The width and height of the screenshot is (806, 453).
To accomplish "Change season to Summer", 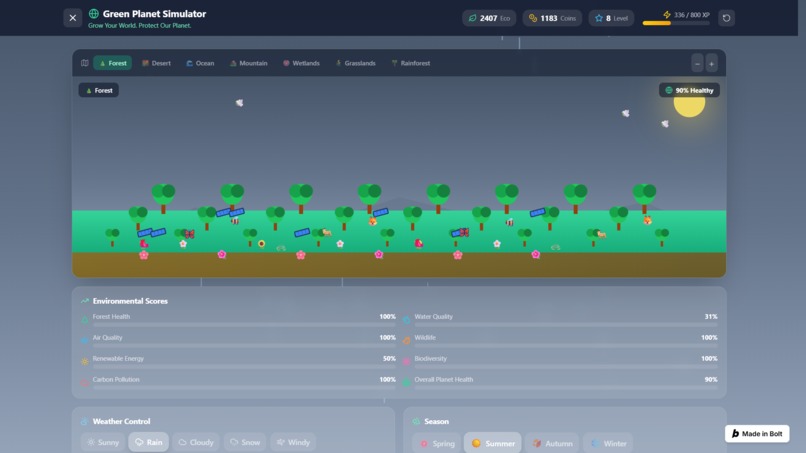I will pos(492,443).
